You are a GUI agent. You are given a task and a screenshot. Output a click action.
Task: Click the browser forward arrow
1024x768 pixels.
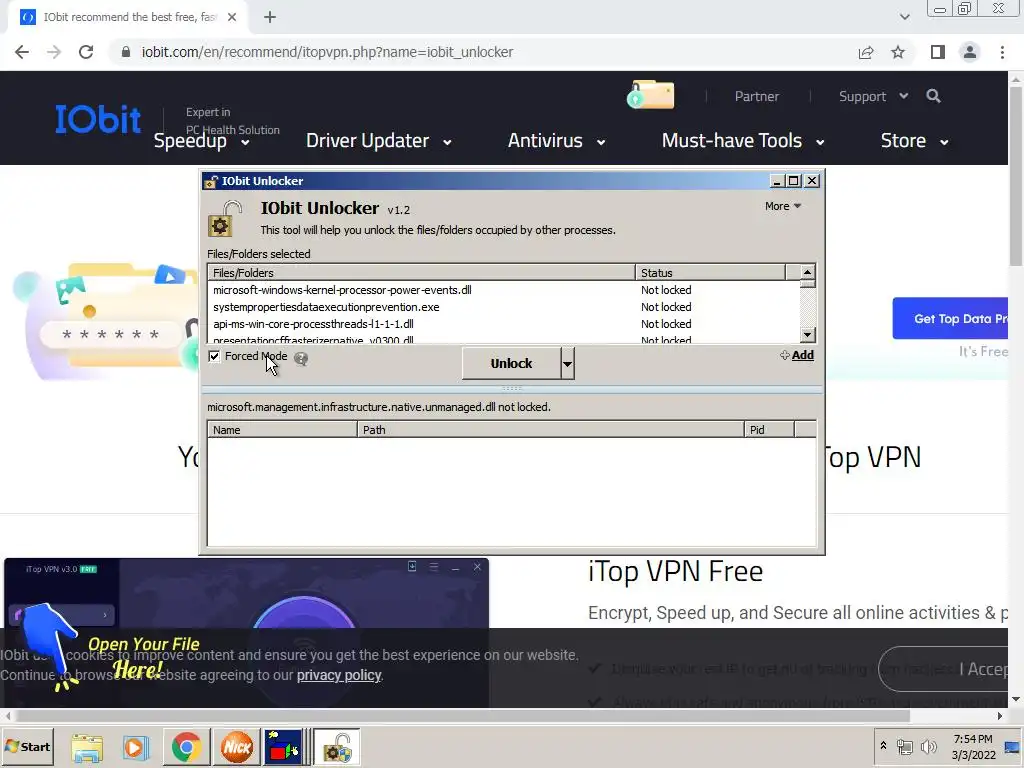click(54, 52)
